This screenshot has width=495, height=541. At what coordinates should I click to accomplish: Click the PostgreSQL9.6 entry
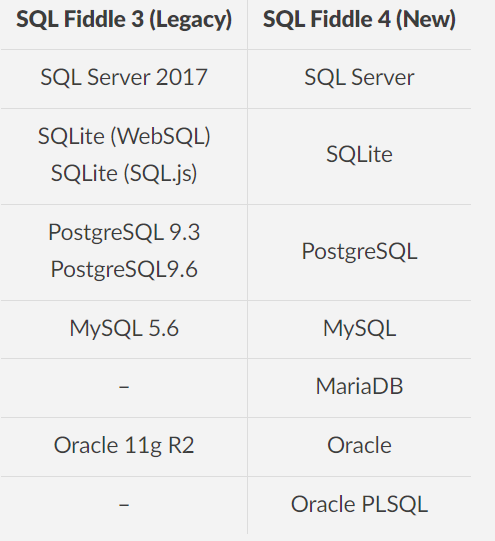coord(124,269)
